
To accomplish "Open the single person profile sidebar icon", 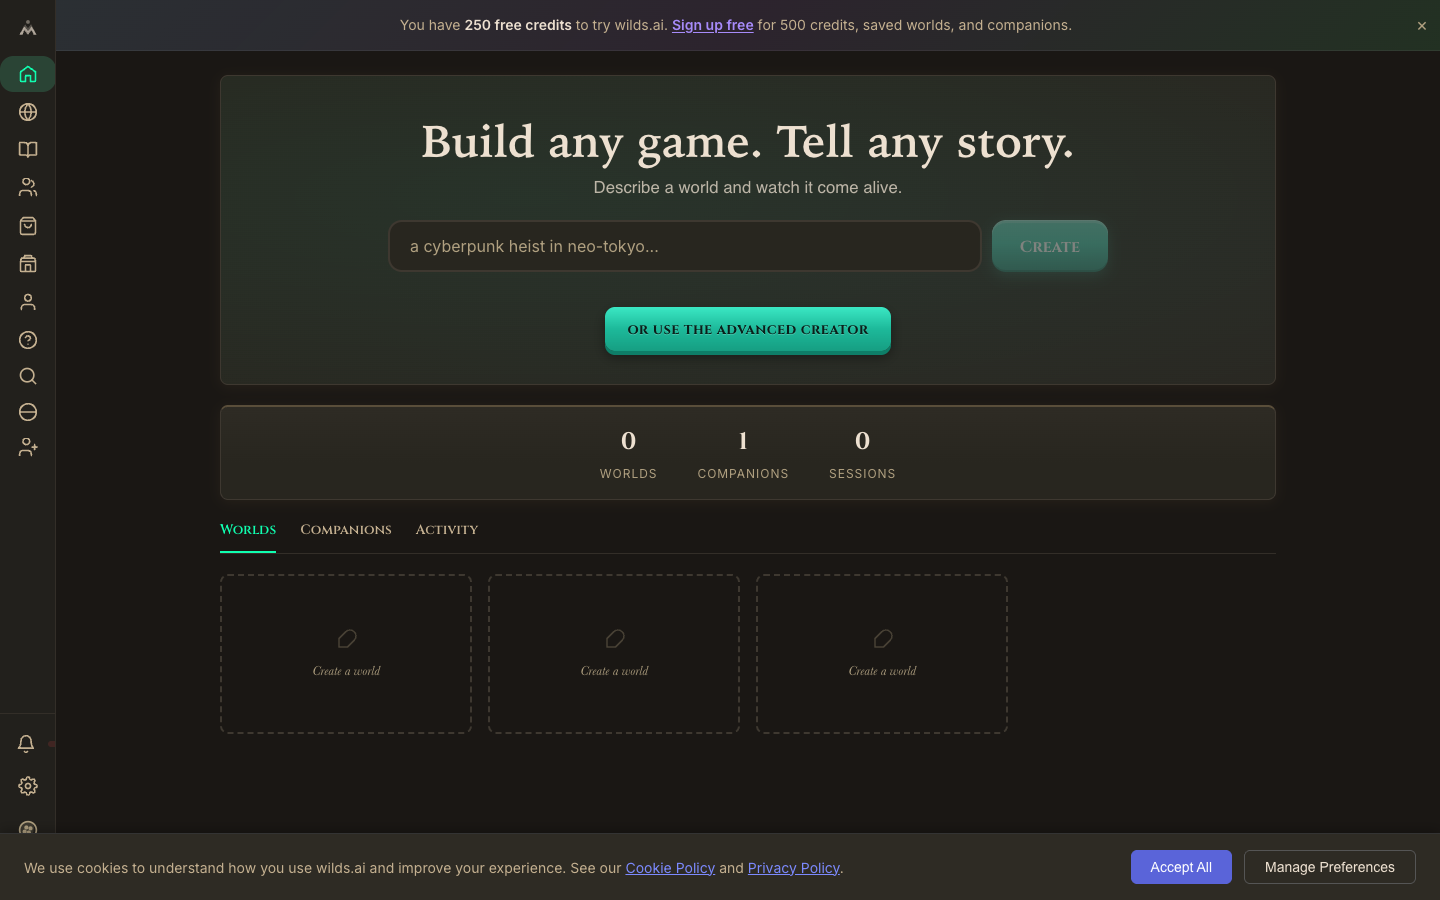I will point(28,302).
